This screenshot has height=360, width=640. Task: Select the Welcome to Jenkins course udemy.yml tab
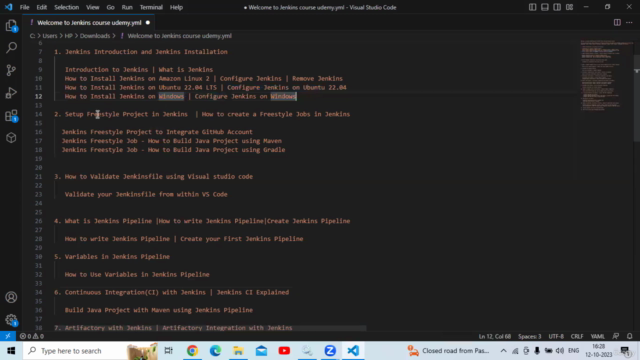89,23
